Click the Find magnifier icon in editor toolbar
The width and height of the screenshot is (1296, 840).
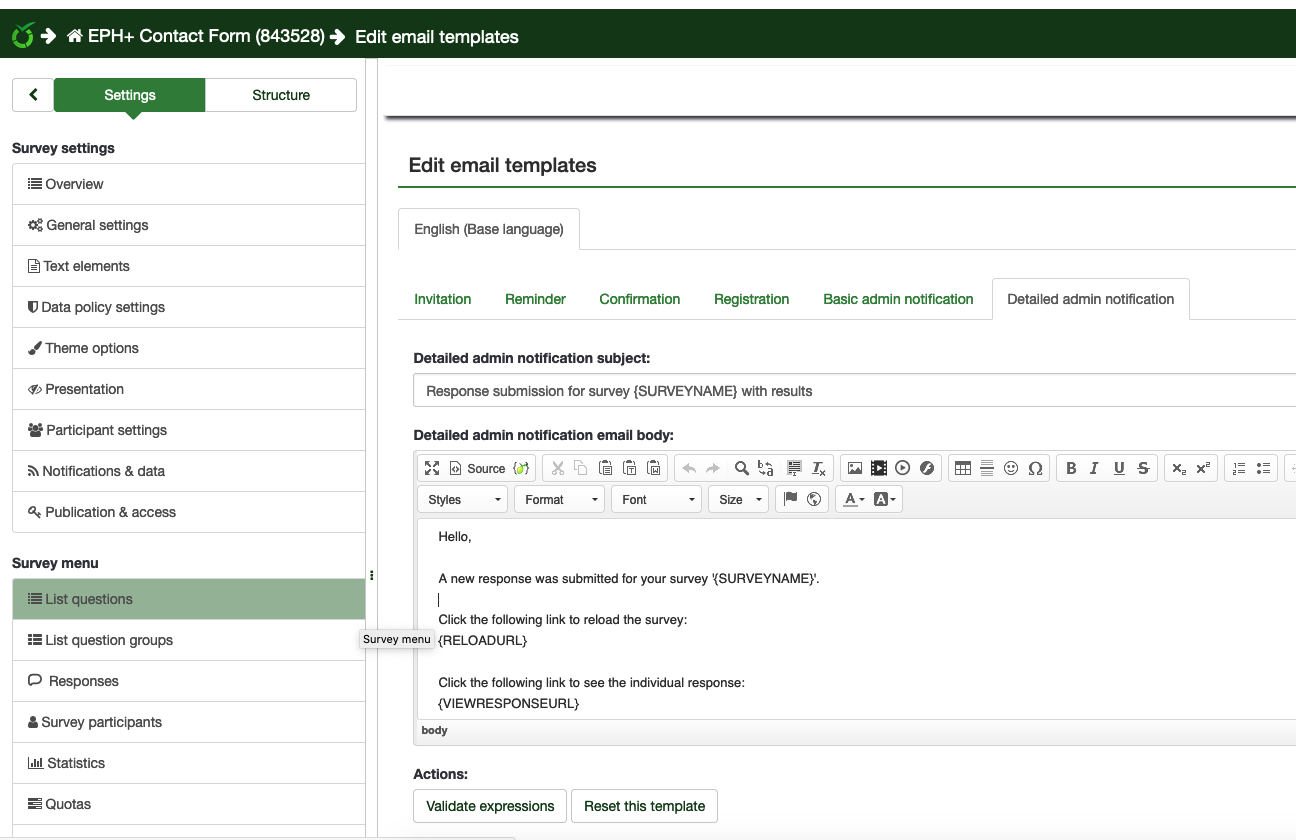click(741, 468)
